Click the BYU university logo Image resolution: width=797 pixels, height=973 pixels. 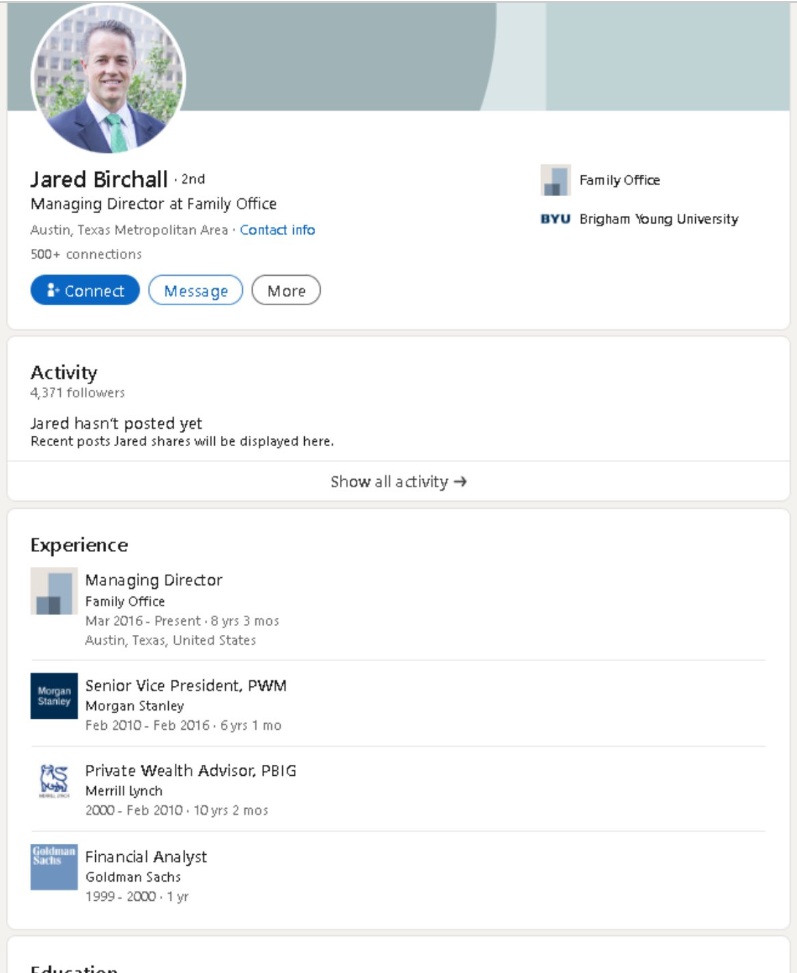[x=555, y=218]
